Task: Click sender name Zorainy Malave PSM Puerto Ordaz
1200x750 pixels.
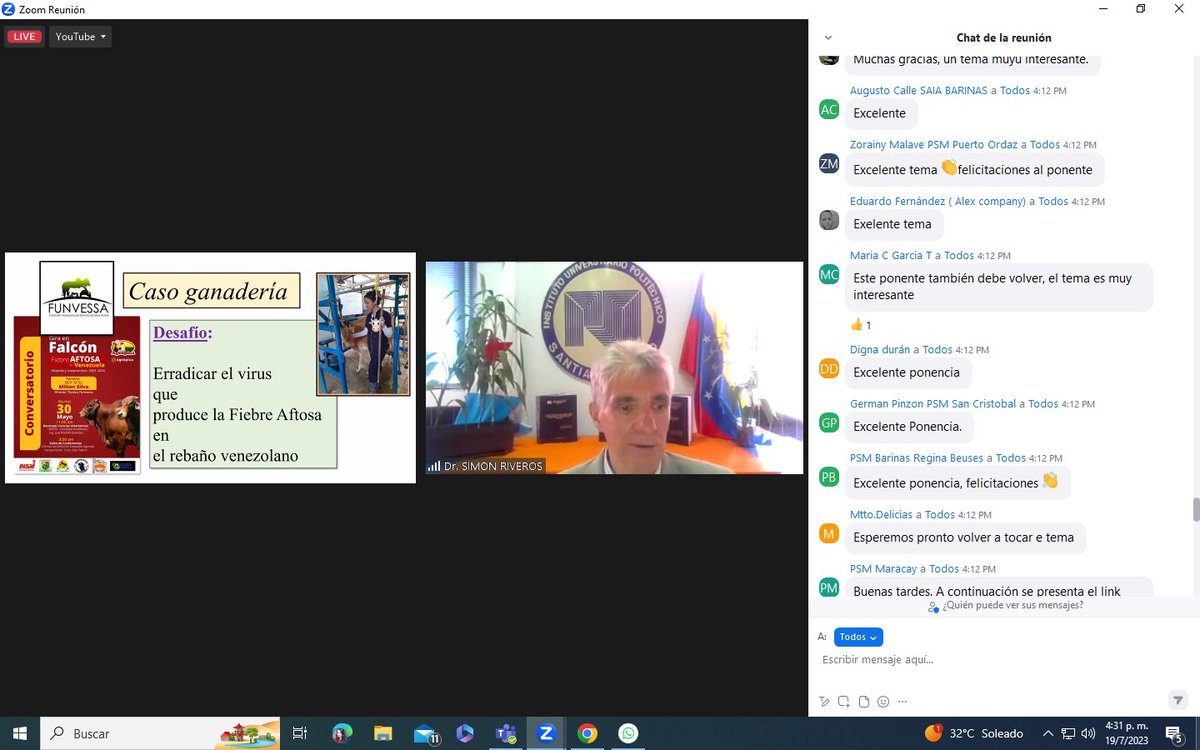Action: click(x=934, y=145)
